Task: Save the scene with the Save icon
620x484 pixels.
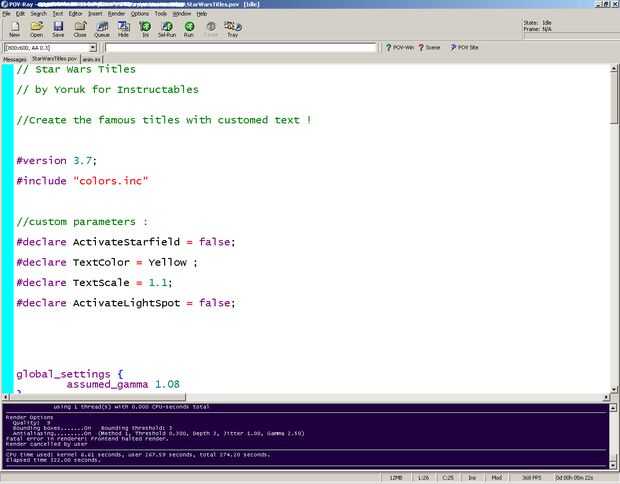Action: click(58, 29)
